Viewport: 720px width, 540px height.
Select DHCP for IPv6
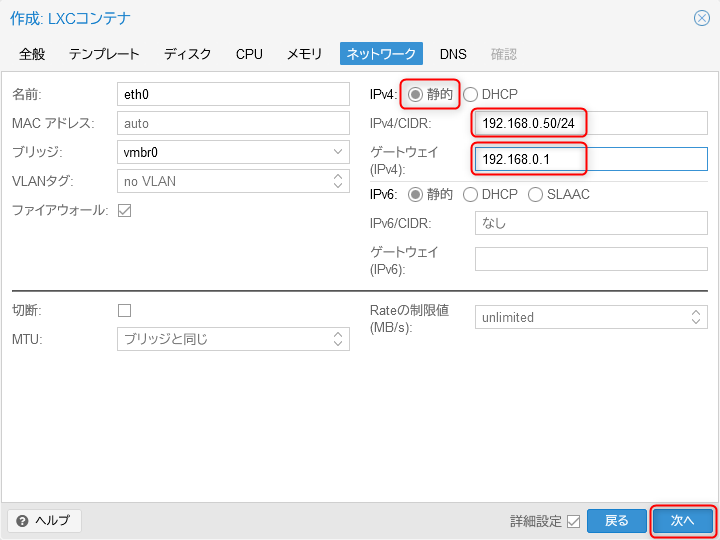coord(470,194)
